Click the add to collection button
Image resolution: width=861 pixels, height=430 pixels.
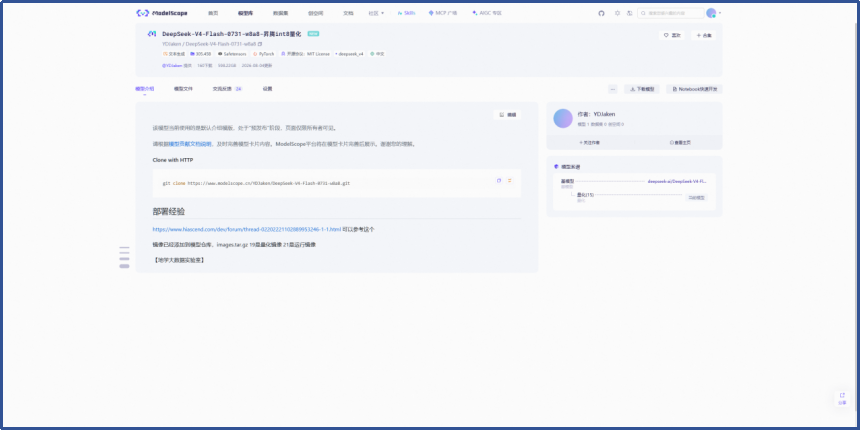click(703, 35)
